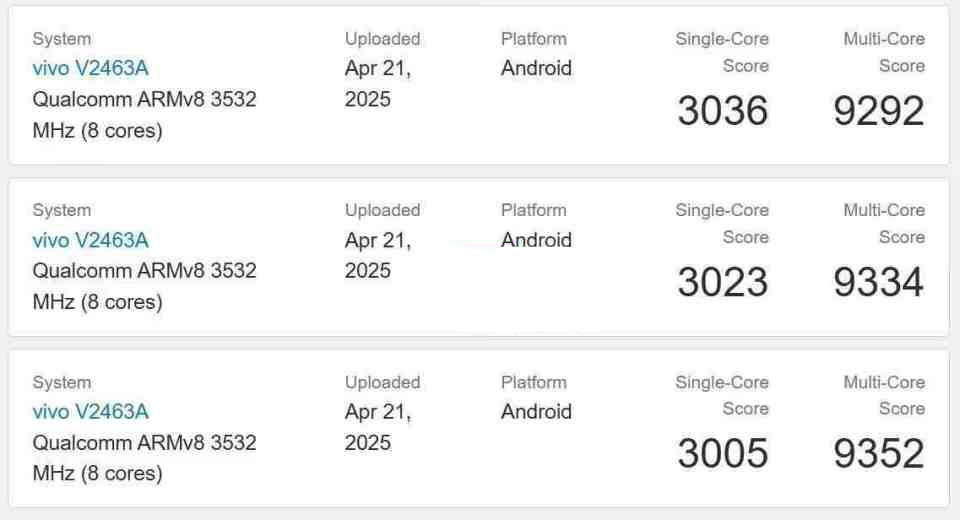Viewport: 960px width, 520px height.
Task: Click the Apr 21, 2025 date in the 3023 result
Action: click(x=378, y=255)
